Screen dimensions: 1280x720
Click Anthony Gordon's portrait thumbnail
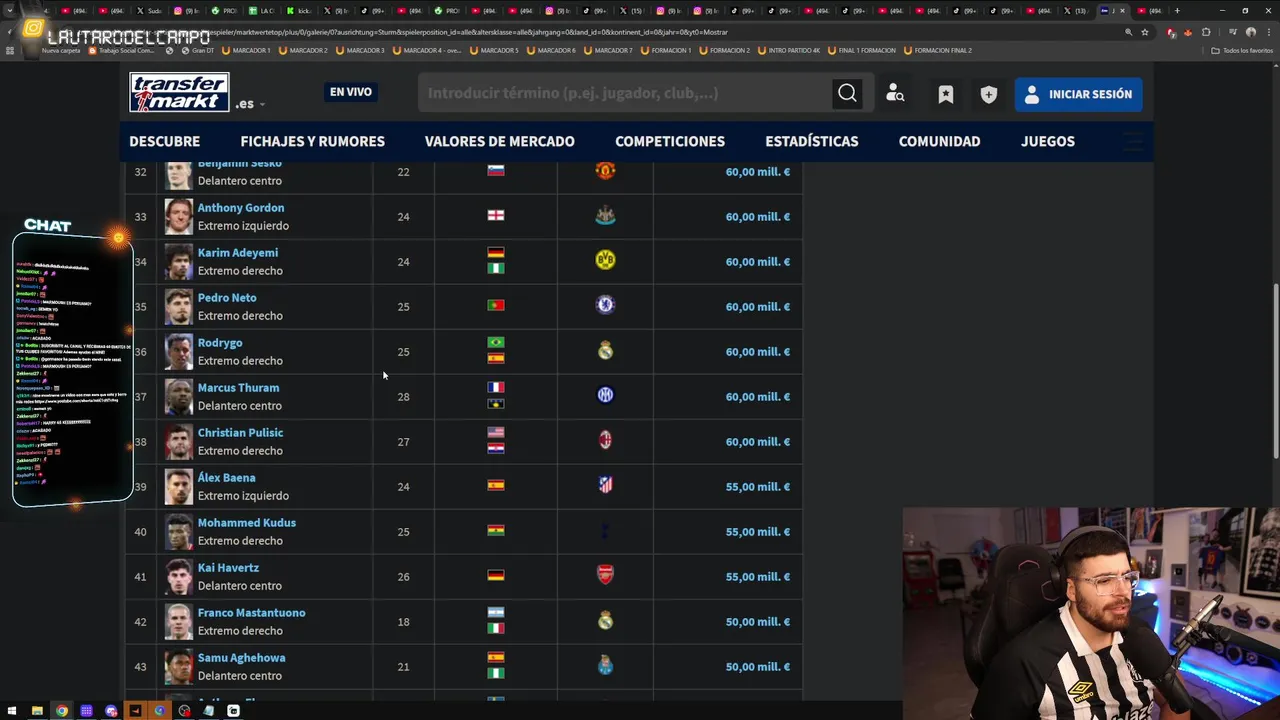[178, 216]
